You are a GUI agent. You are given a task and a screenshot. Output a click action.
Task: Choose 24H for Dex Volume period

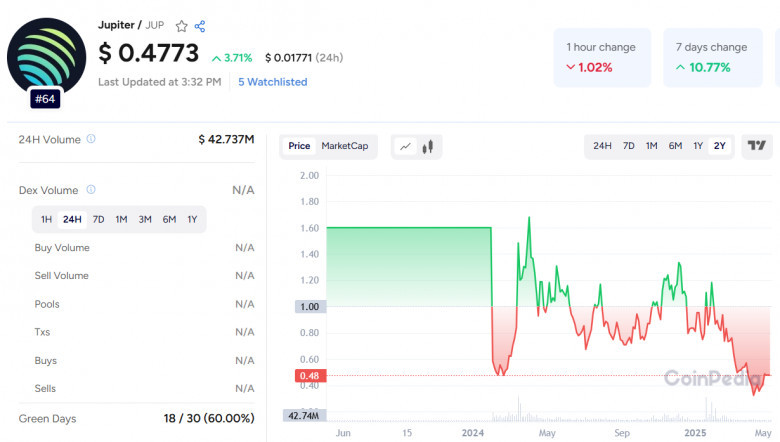pos(72,219)
